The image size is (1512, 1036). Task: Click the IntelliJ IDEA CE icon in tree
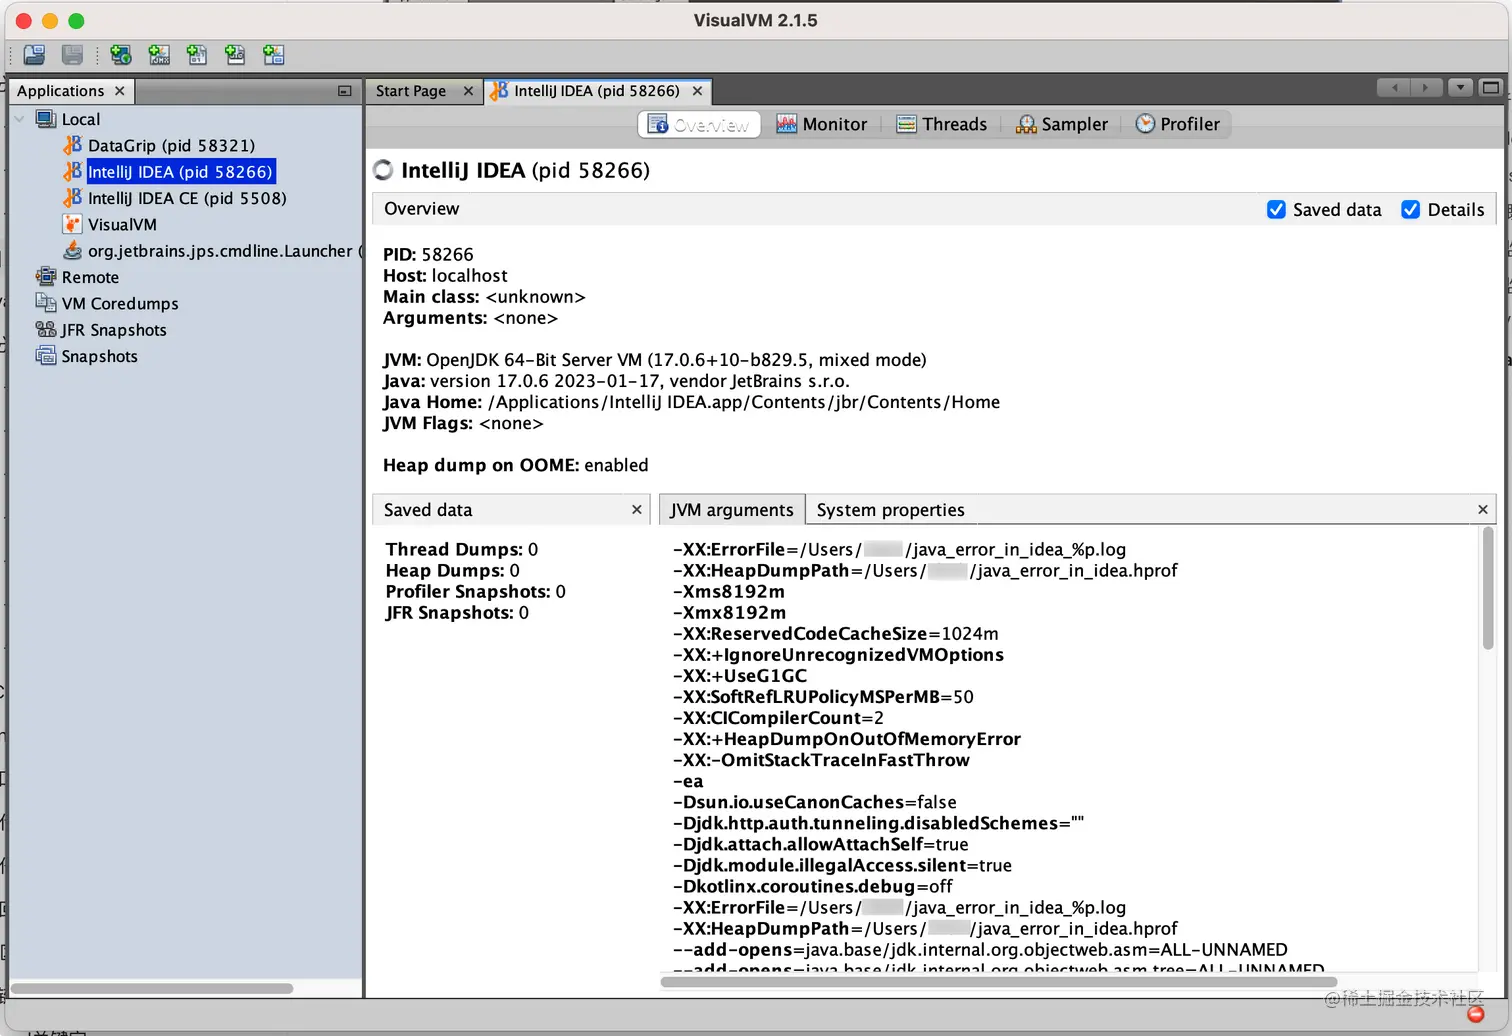[73, 198]
